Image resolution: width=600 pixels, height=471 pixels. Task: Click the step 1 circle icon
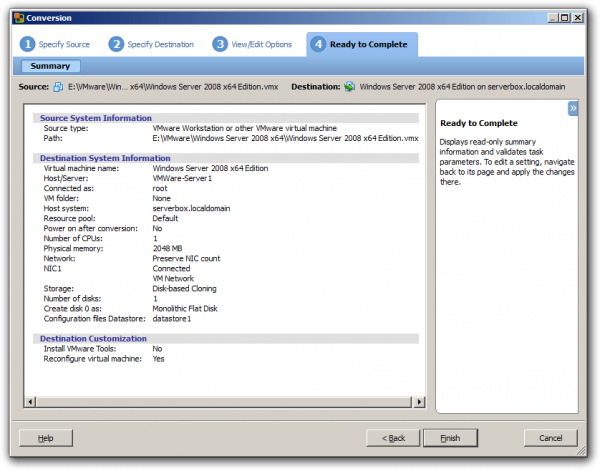(28, 44)
